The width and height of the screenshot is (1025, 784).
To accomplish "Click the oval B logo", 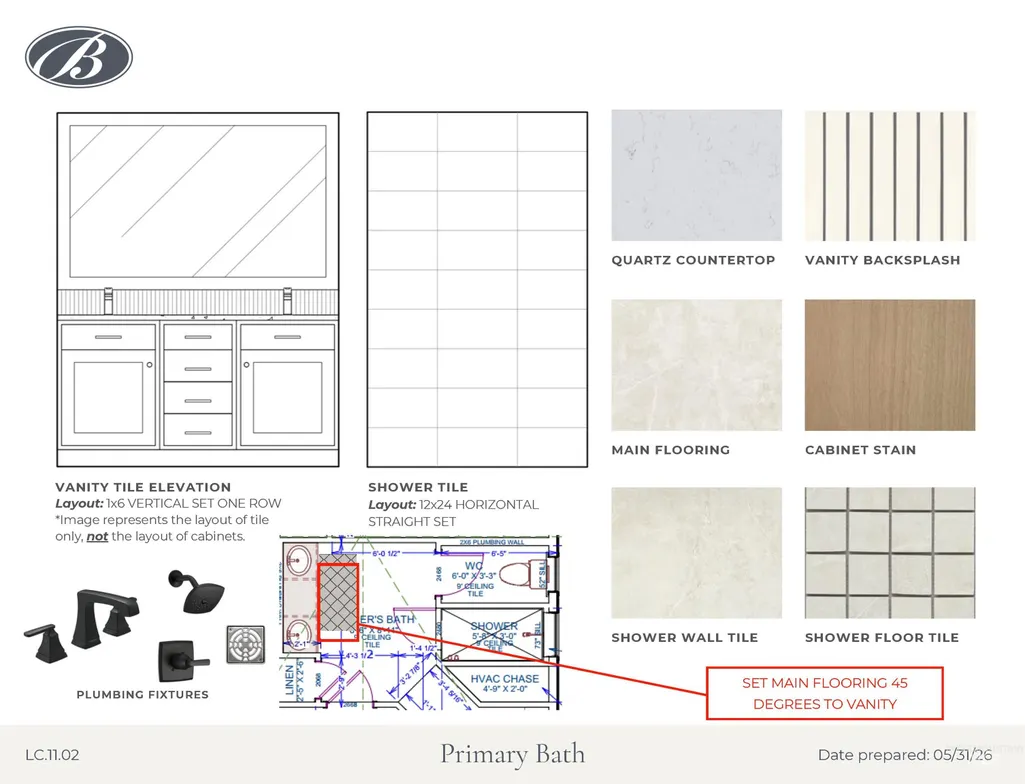I will pos(79,57).
